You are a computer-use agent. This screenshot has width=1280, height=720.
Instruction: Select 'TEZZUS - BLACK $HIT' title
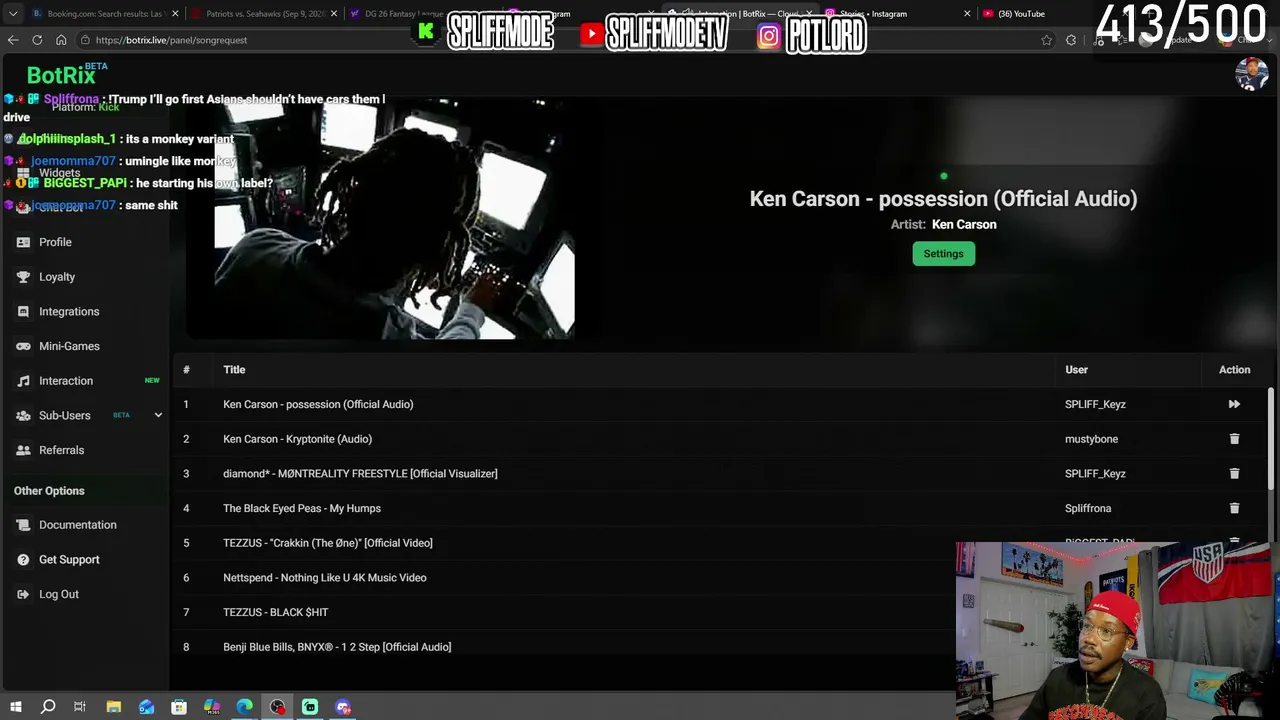click(x=276, y=612)
